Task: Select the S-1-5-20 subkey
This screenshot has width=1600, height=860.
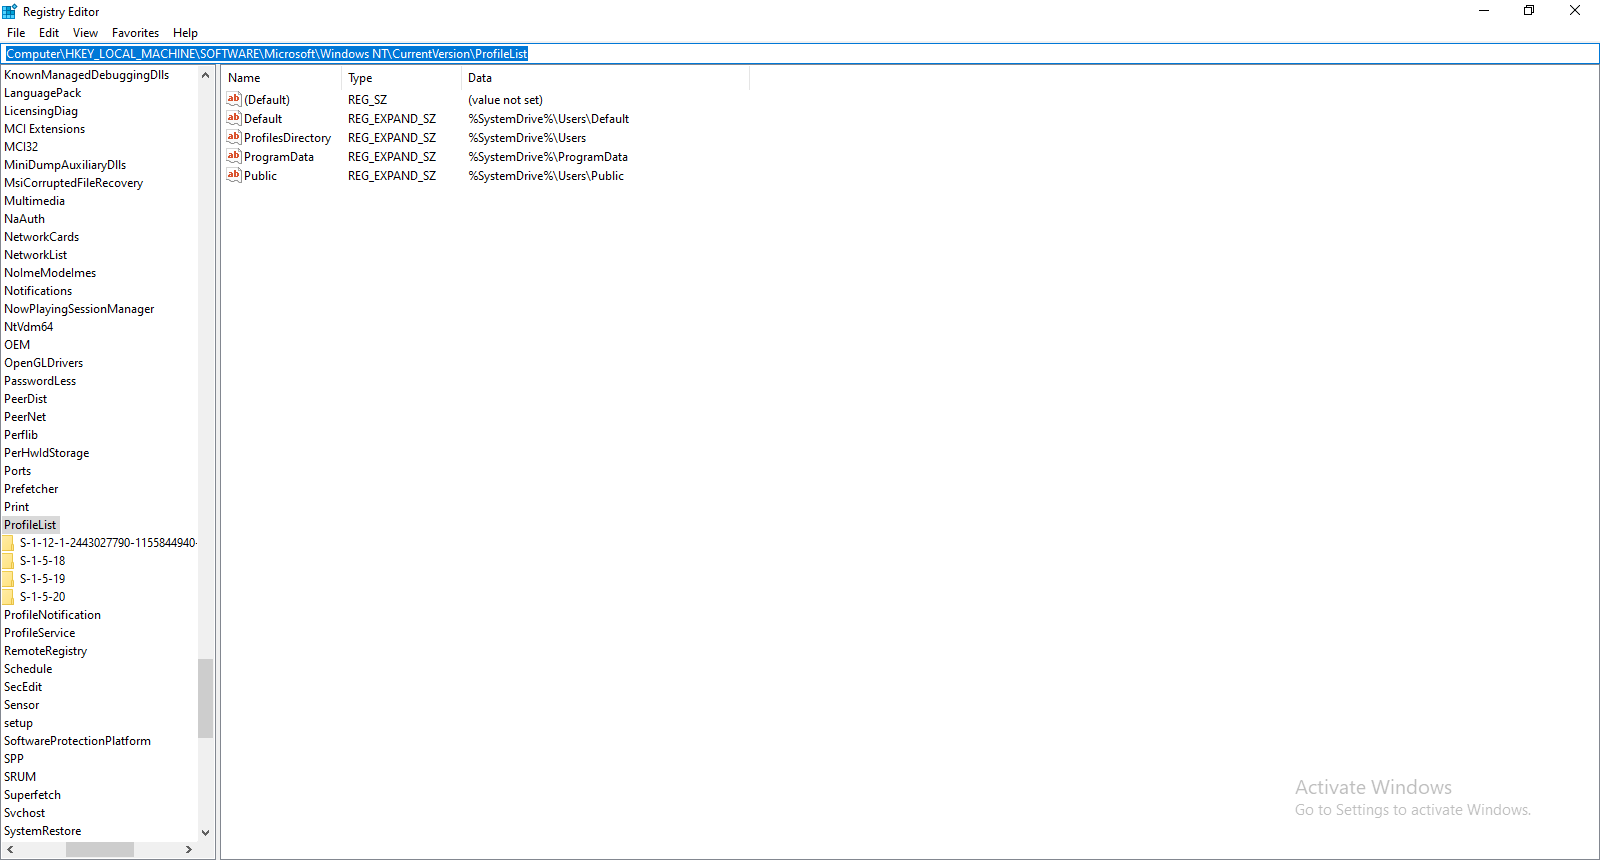Action: point(42,597)
